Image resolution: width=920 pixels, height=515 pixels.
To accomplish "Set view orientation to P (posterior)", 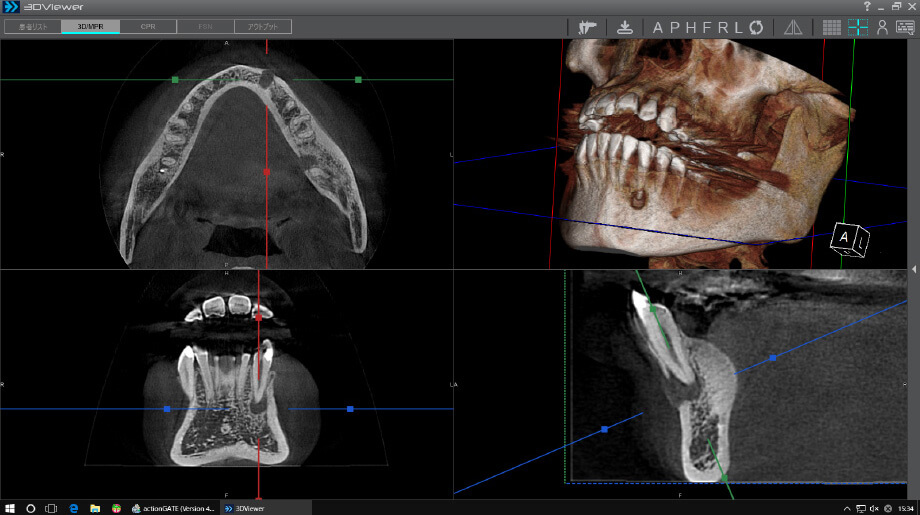I will [674, 27].
